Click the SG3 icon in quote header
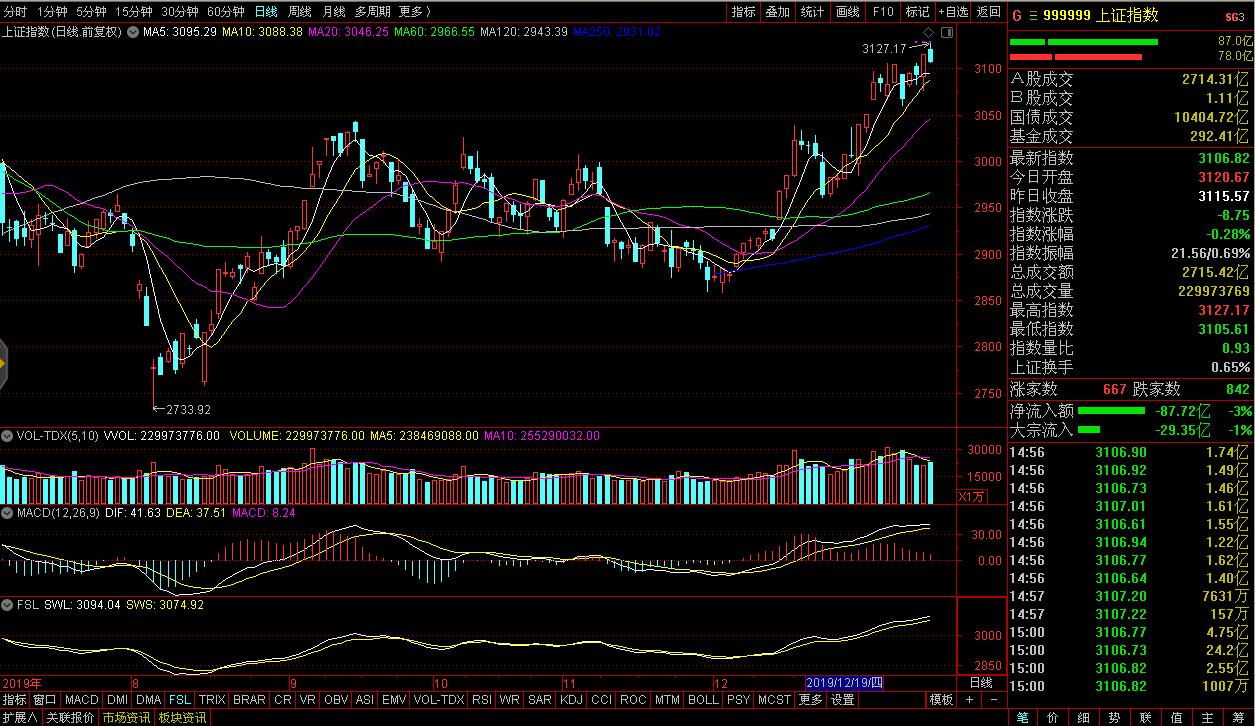This screenshot has height=726, width=1255. click(1234, 16)
